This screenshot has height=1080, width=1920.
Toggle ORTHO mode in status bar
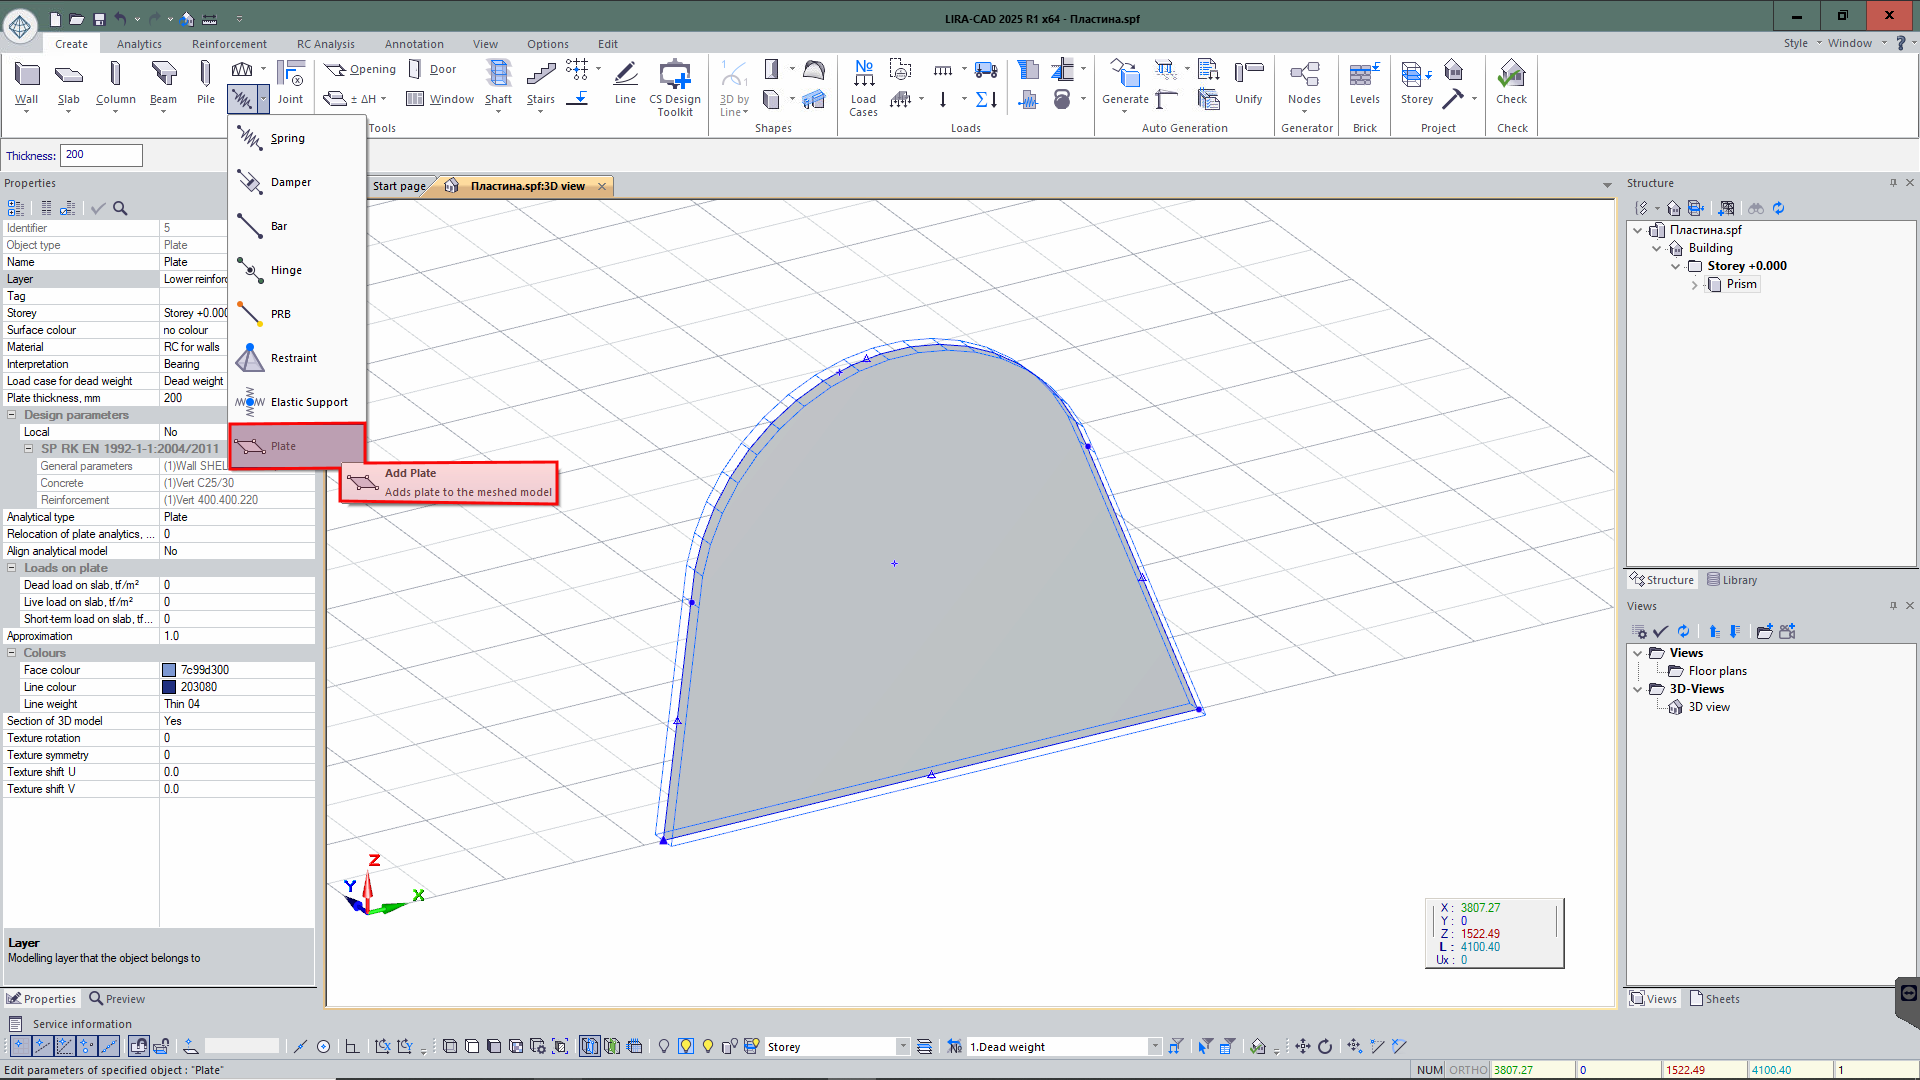[1467, 1070]
